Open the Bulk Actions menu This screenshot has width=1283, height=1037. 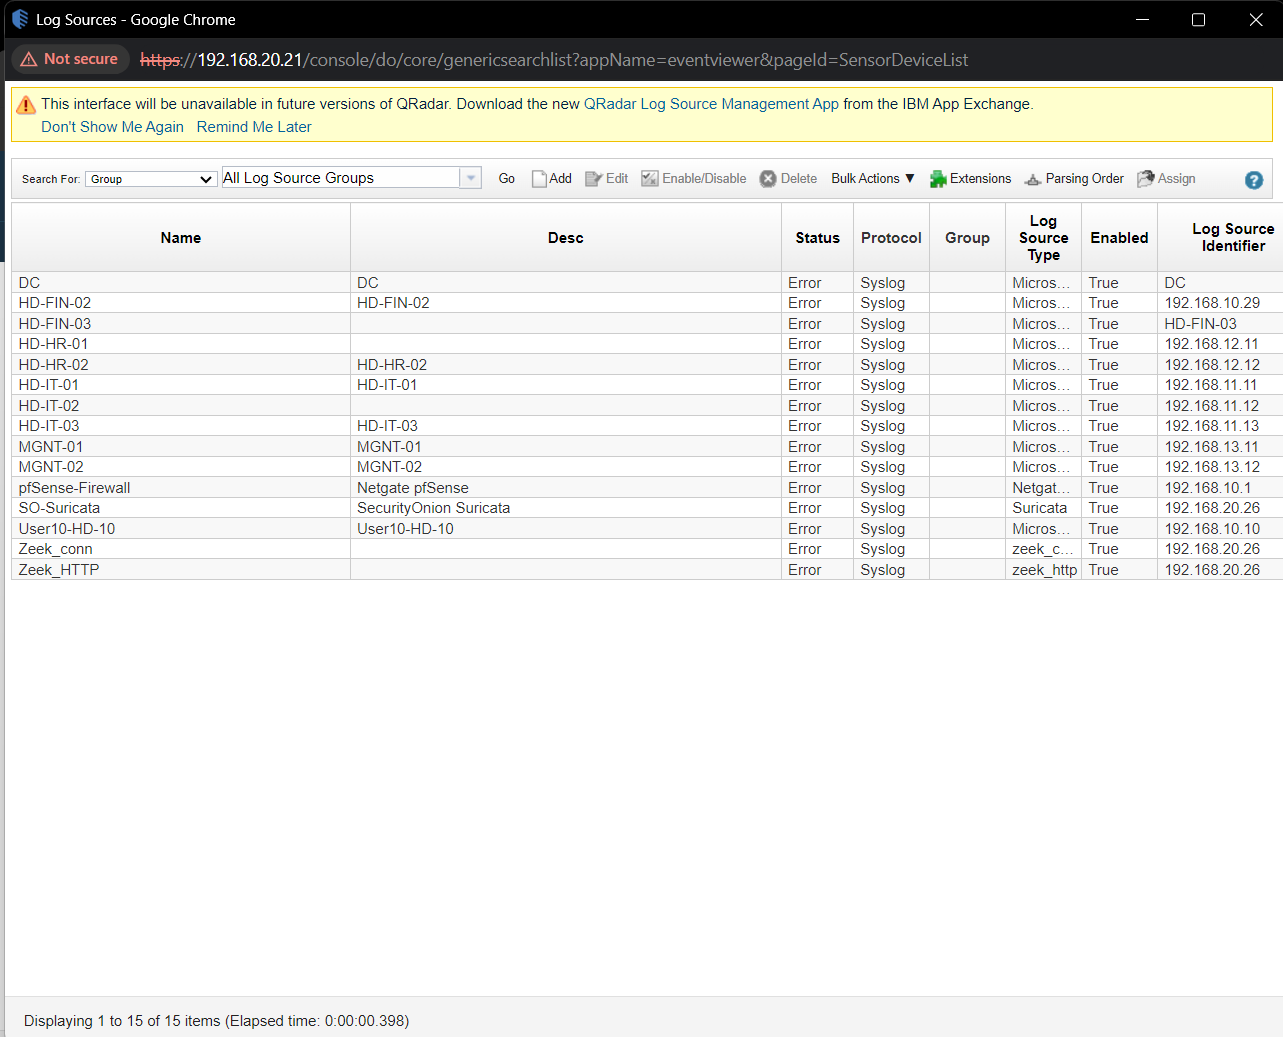click(x=872, y=179)
